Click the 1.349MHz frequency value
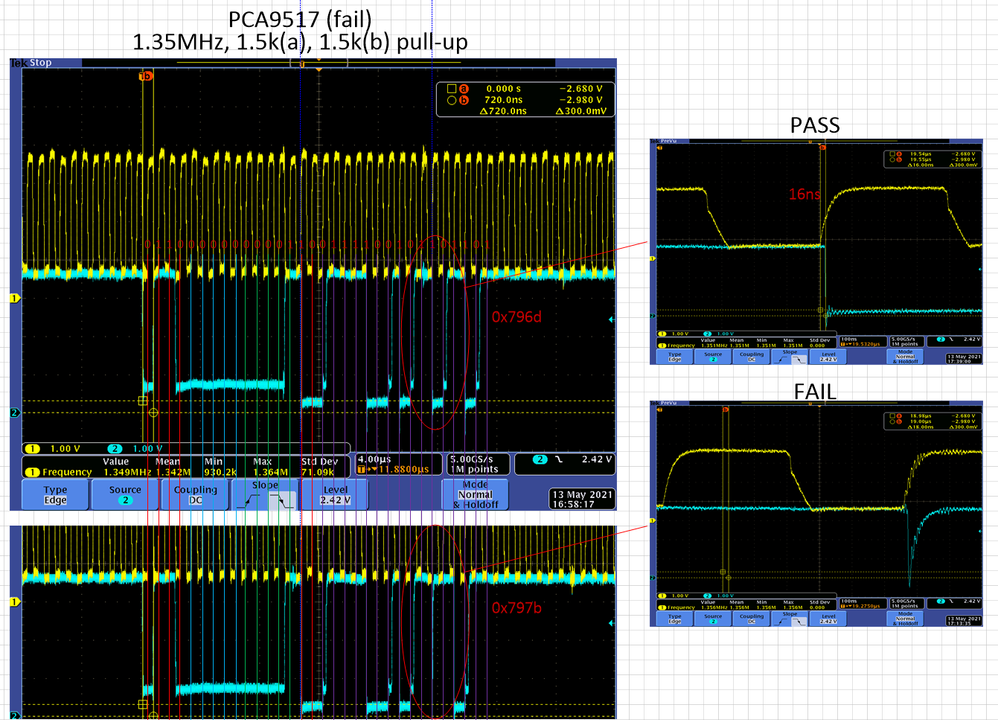The height and width of the screenshot is (720, 998). pos(127,472)
